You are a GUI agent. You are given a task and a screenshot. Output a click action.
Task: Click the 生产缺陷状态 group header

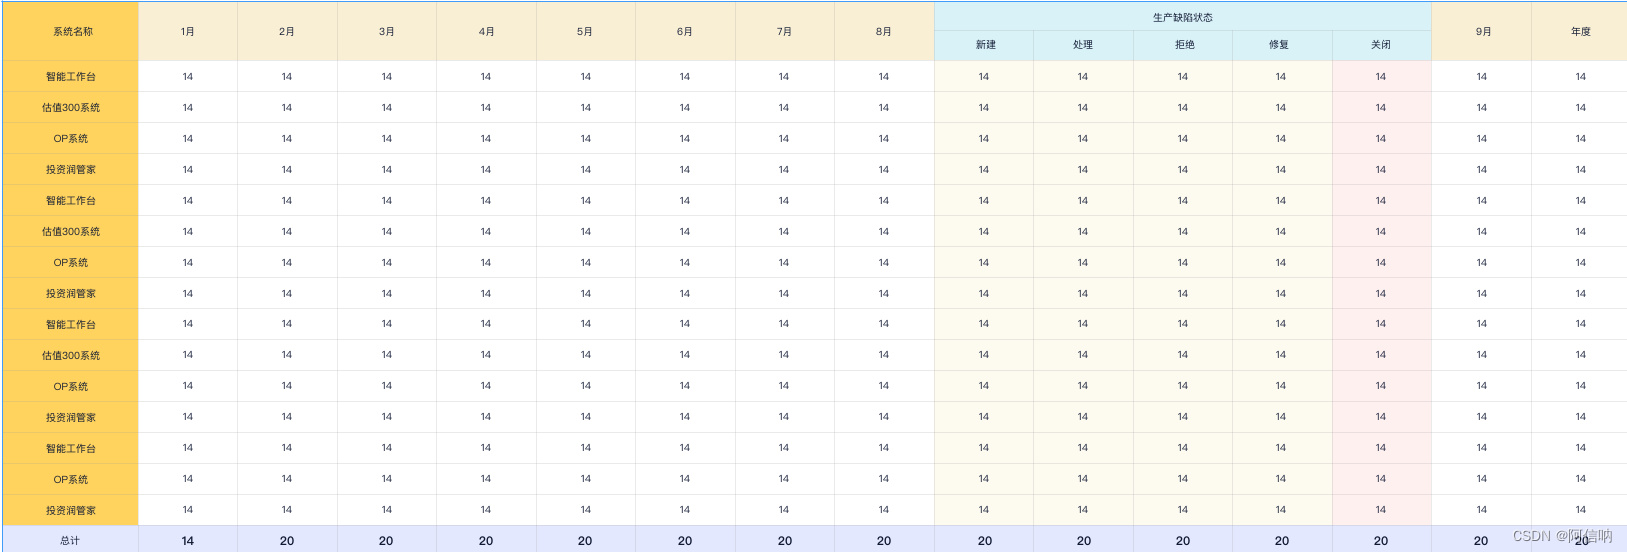[x=1183, y=17]
